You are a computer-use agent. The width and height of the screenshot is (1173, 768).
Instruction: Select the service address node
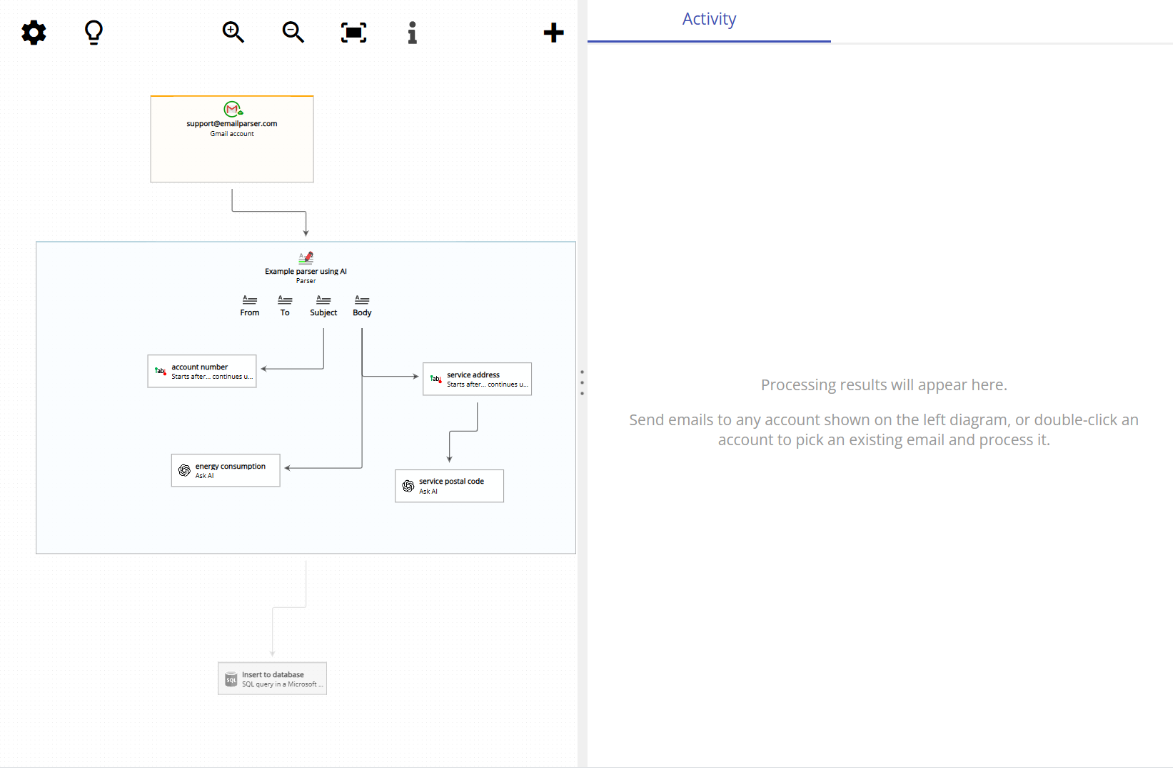coord(477,378)
